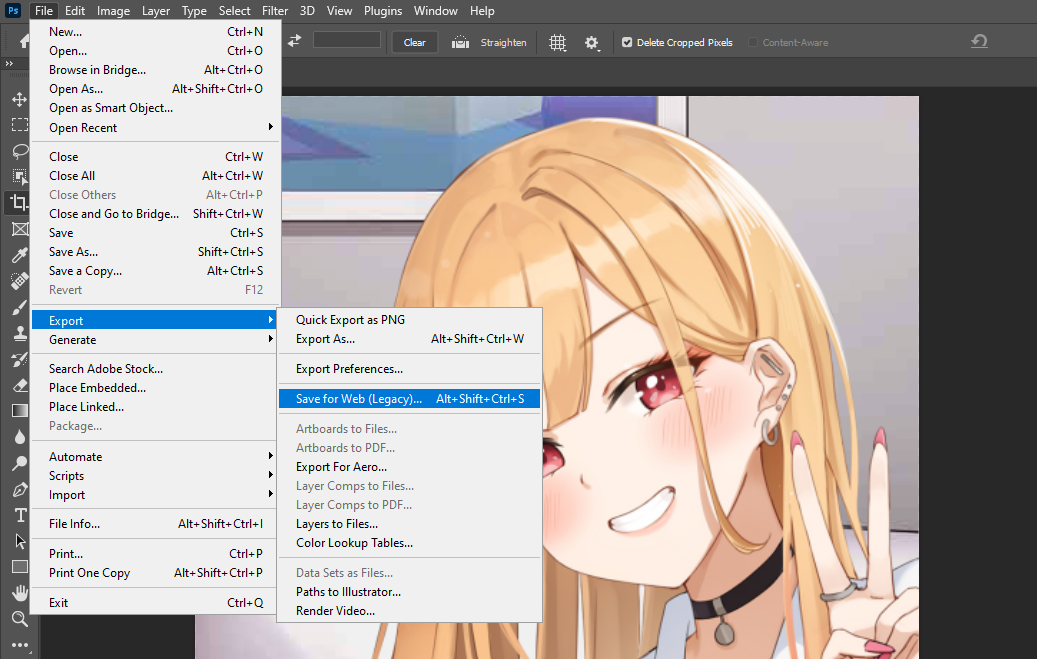Click the reset crop arrow icon
The width and height of the screenshot is (1037, 659).
(x=979, y=42)
